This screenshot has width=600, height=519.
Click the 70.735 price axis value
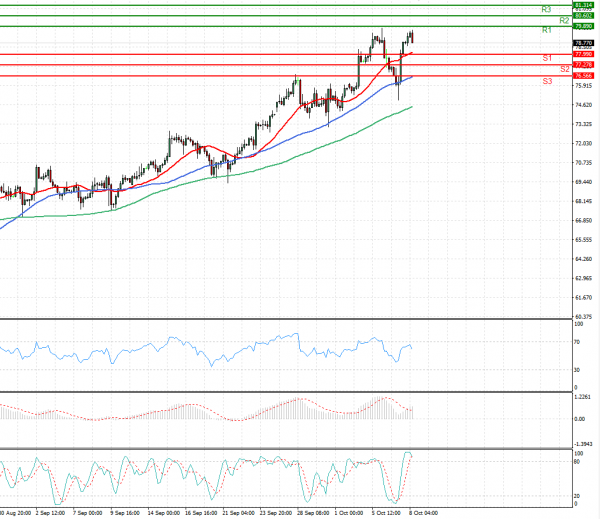click(x=584, y=163)
